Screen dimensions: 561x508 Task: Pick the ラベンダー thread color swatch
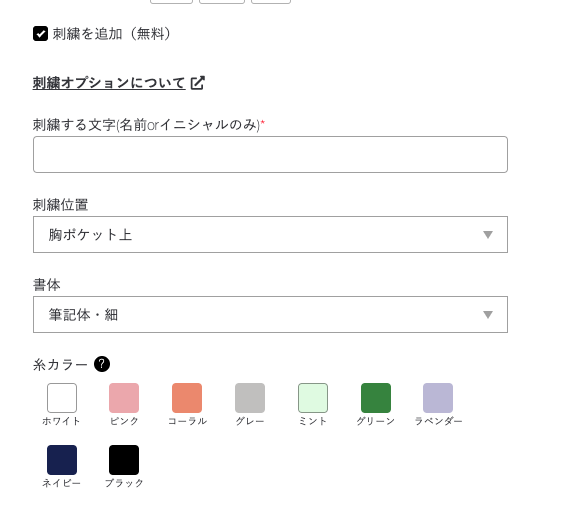[438, 398]
